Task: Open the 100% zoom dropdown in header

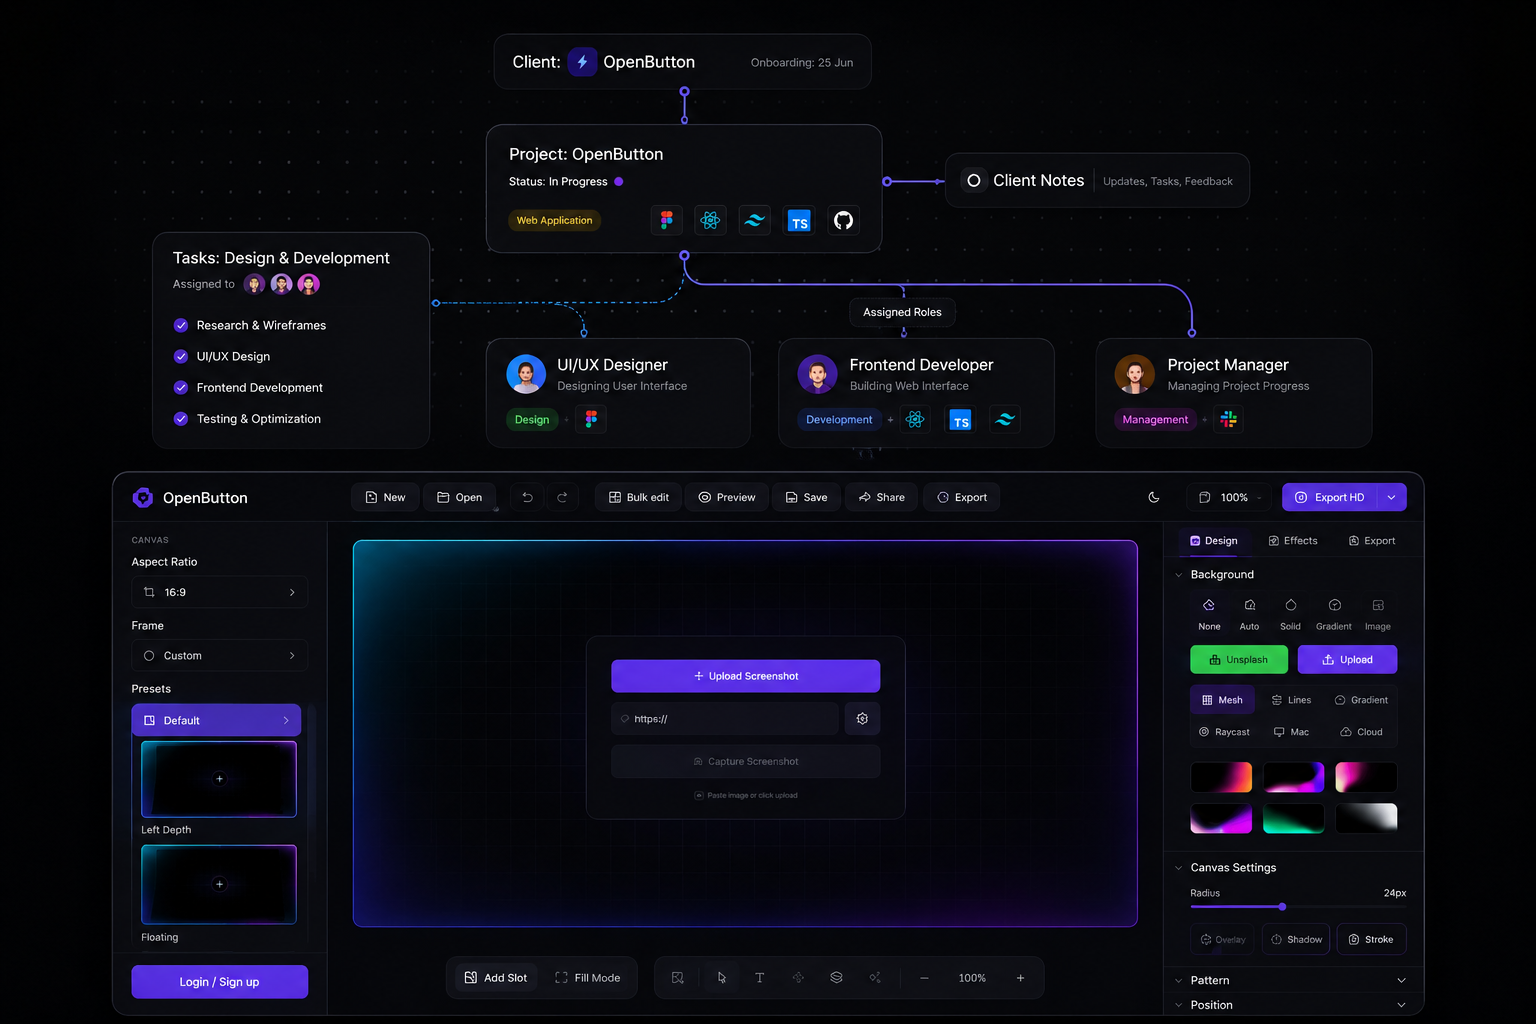Action: [1231, 497]
